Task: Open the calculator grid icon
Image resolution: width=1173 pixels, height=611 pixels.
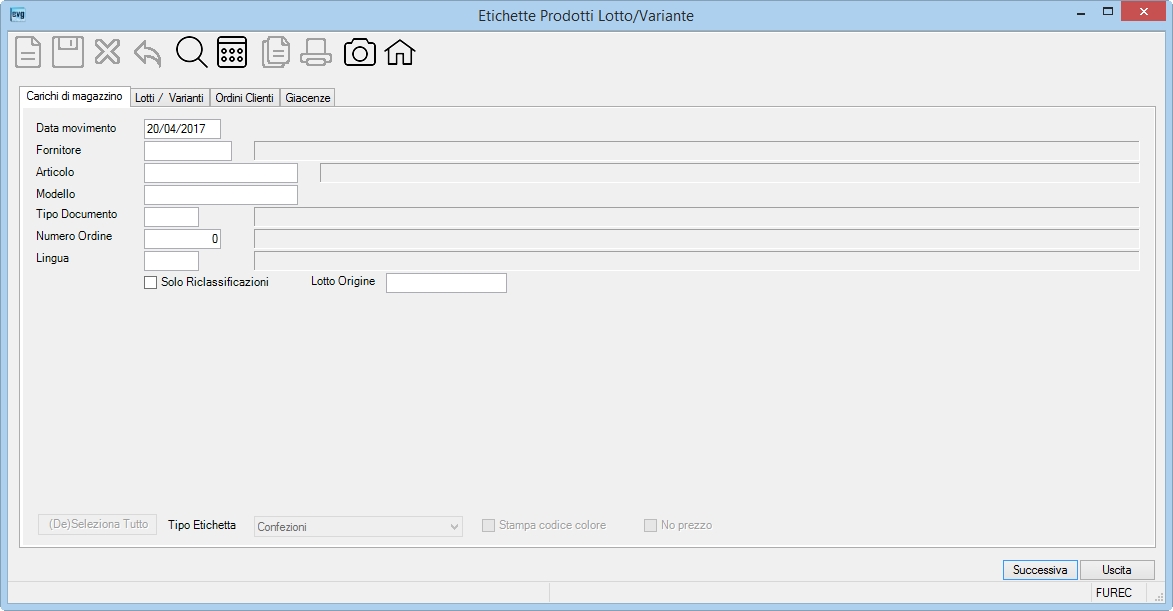Action: point(232,52)
